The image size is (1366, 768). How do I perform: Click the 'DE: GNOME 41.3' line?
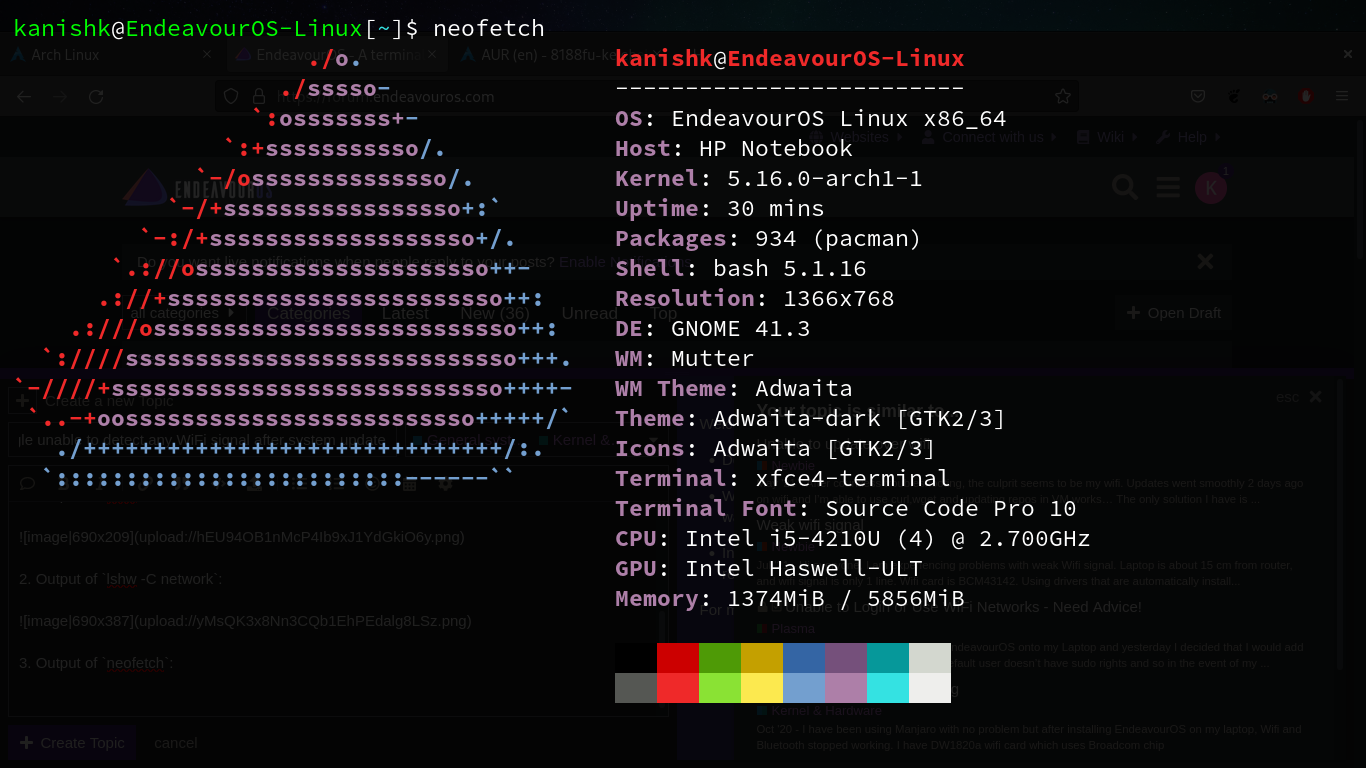coord(713,328)
